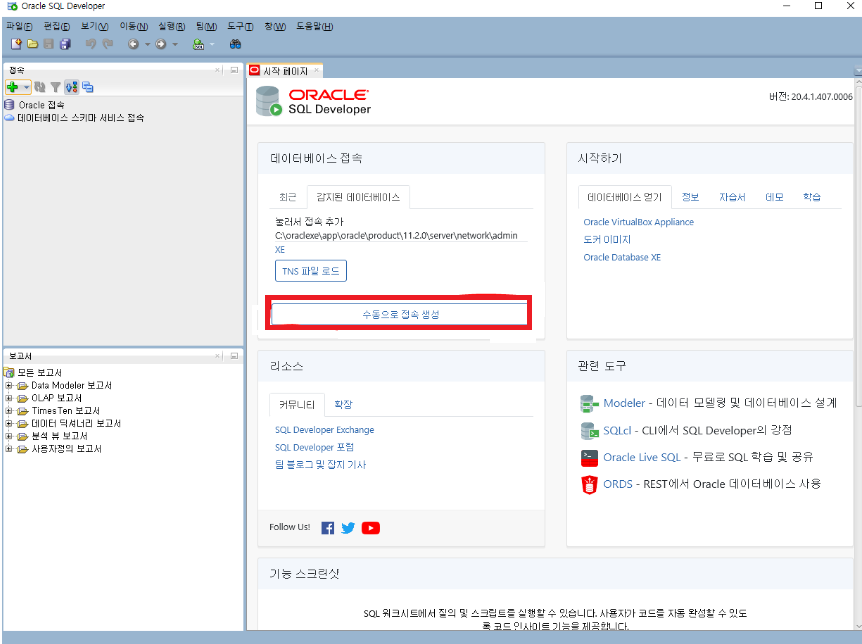Open the Forward button history dropdown arrow
The width and height of the screenshot is (862, 644).
175,45
